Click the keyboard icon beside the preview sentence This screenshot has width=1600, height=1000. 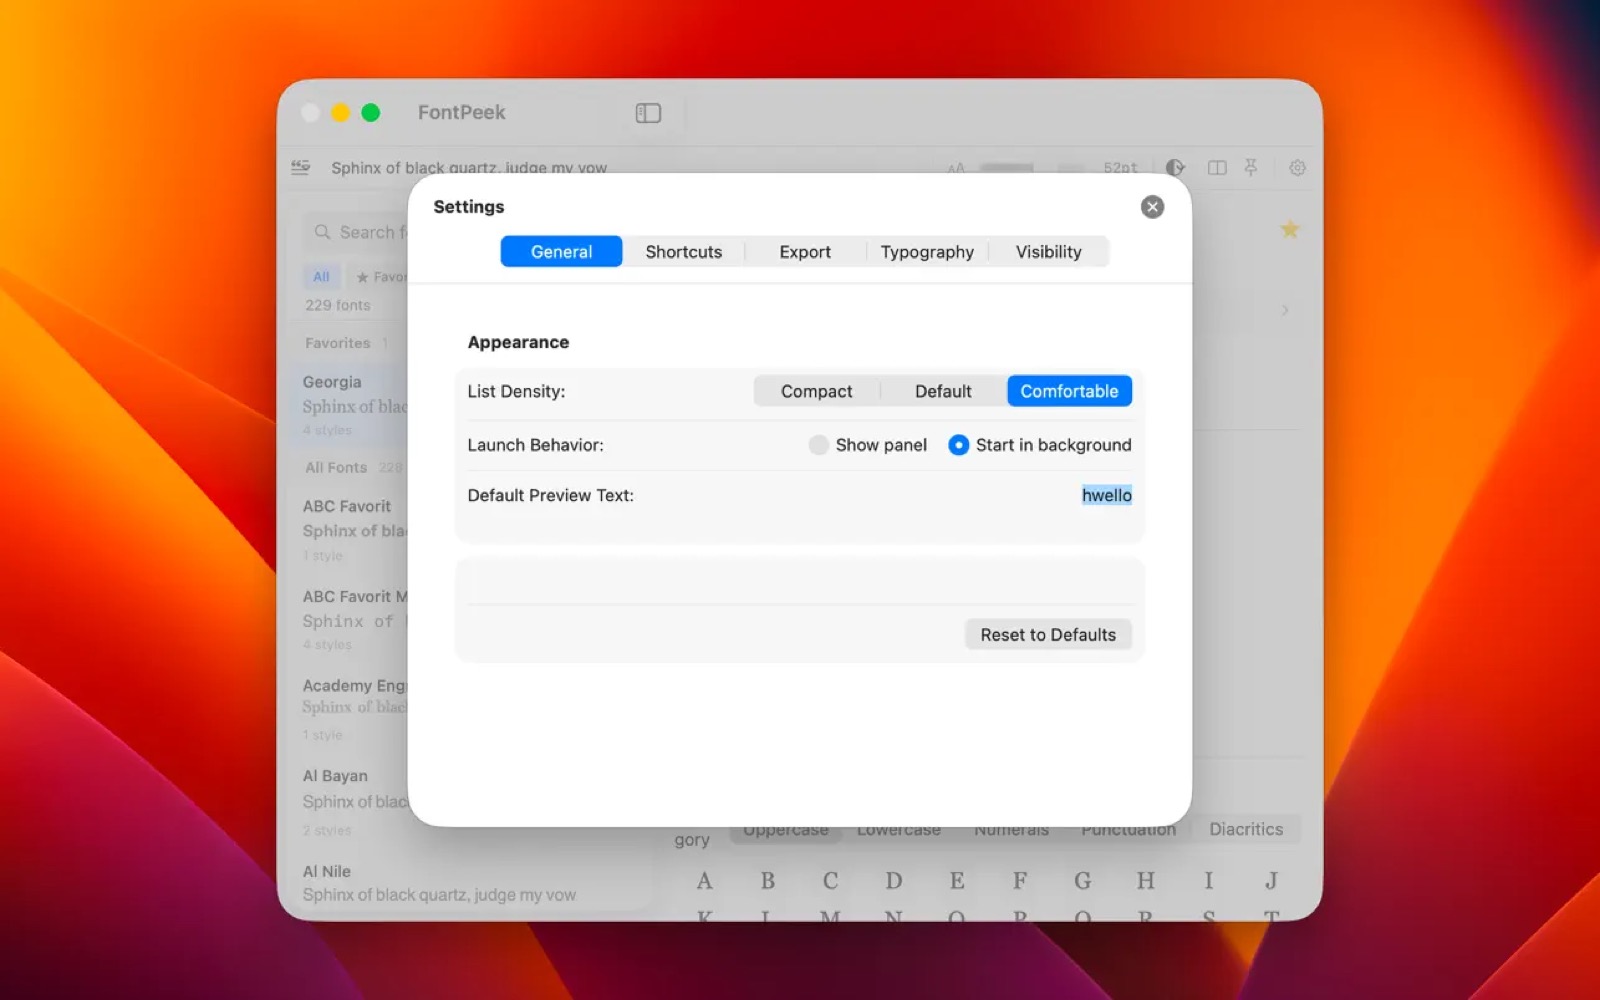coord(301,167)
